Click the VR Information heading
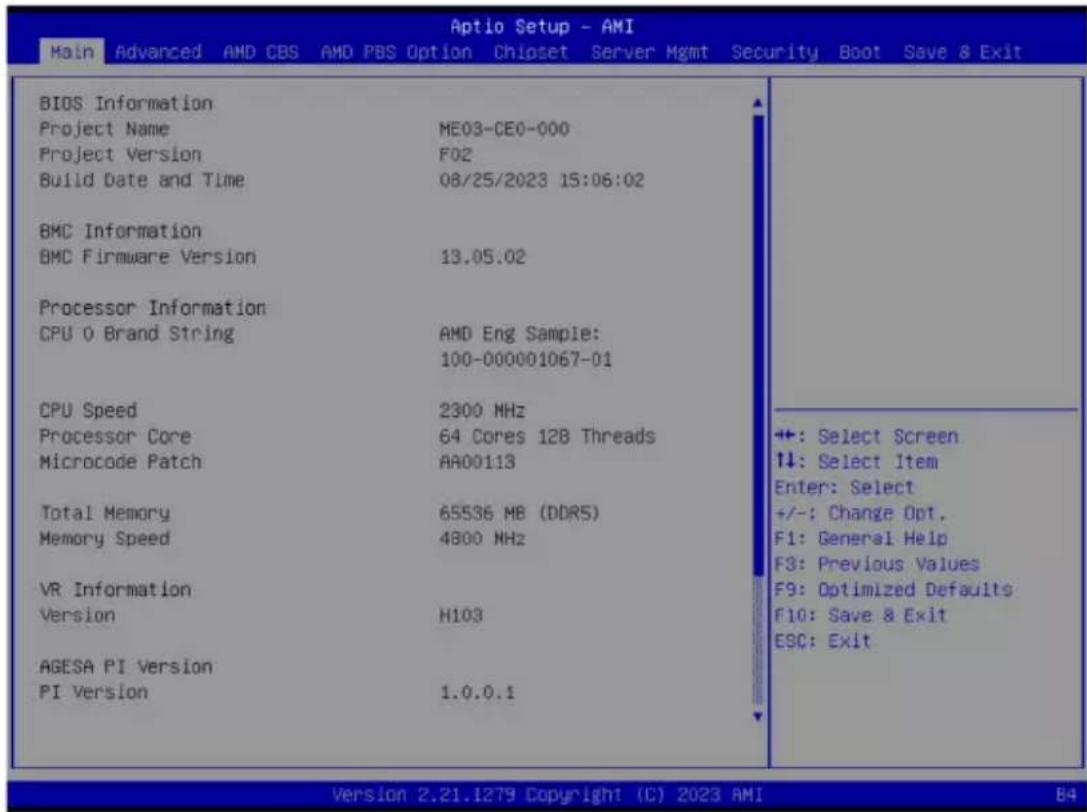The width and height of the screenshot is (1087, 812). click(114, 590)
